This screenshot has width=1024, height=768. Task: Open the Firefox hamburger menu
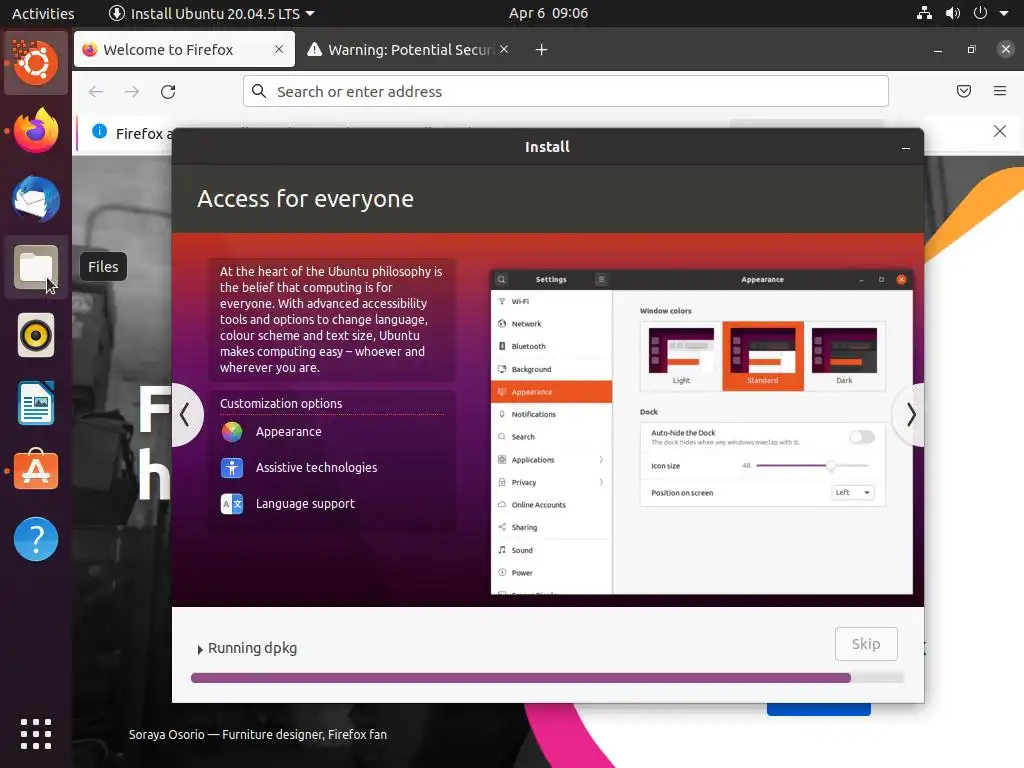pyautogui.click(x=1000, y=91)
